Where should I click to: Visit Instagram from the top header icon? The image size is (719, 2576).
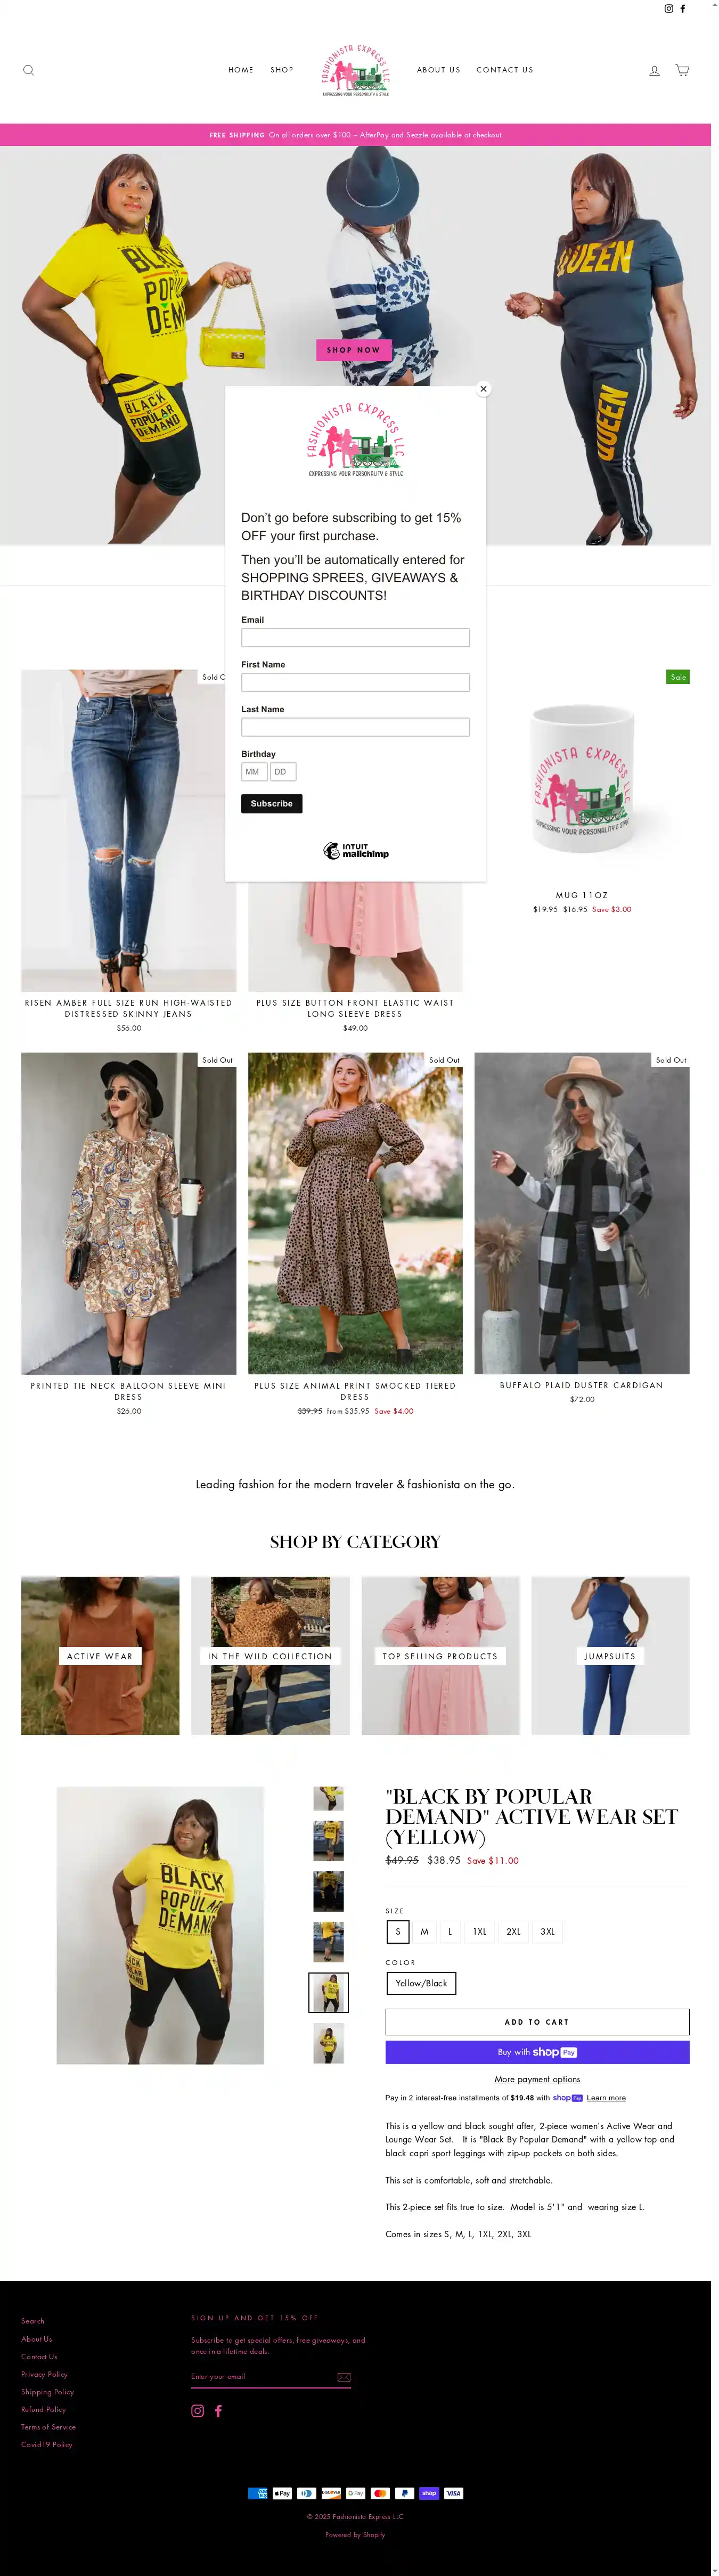[x=669, y=8]
